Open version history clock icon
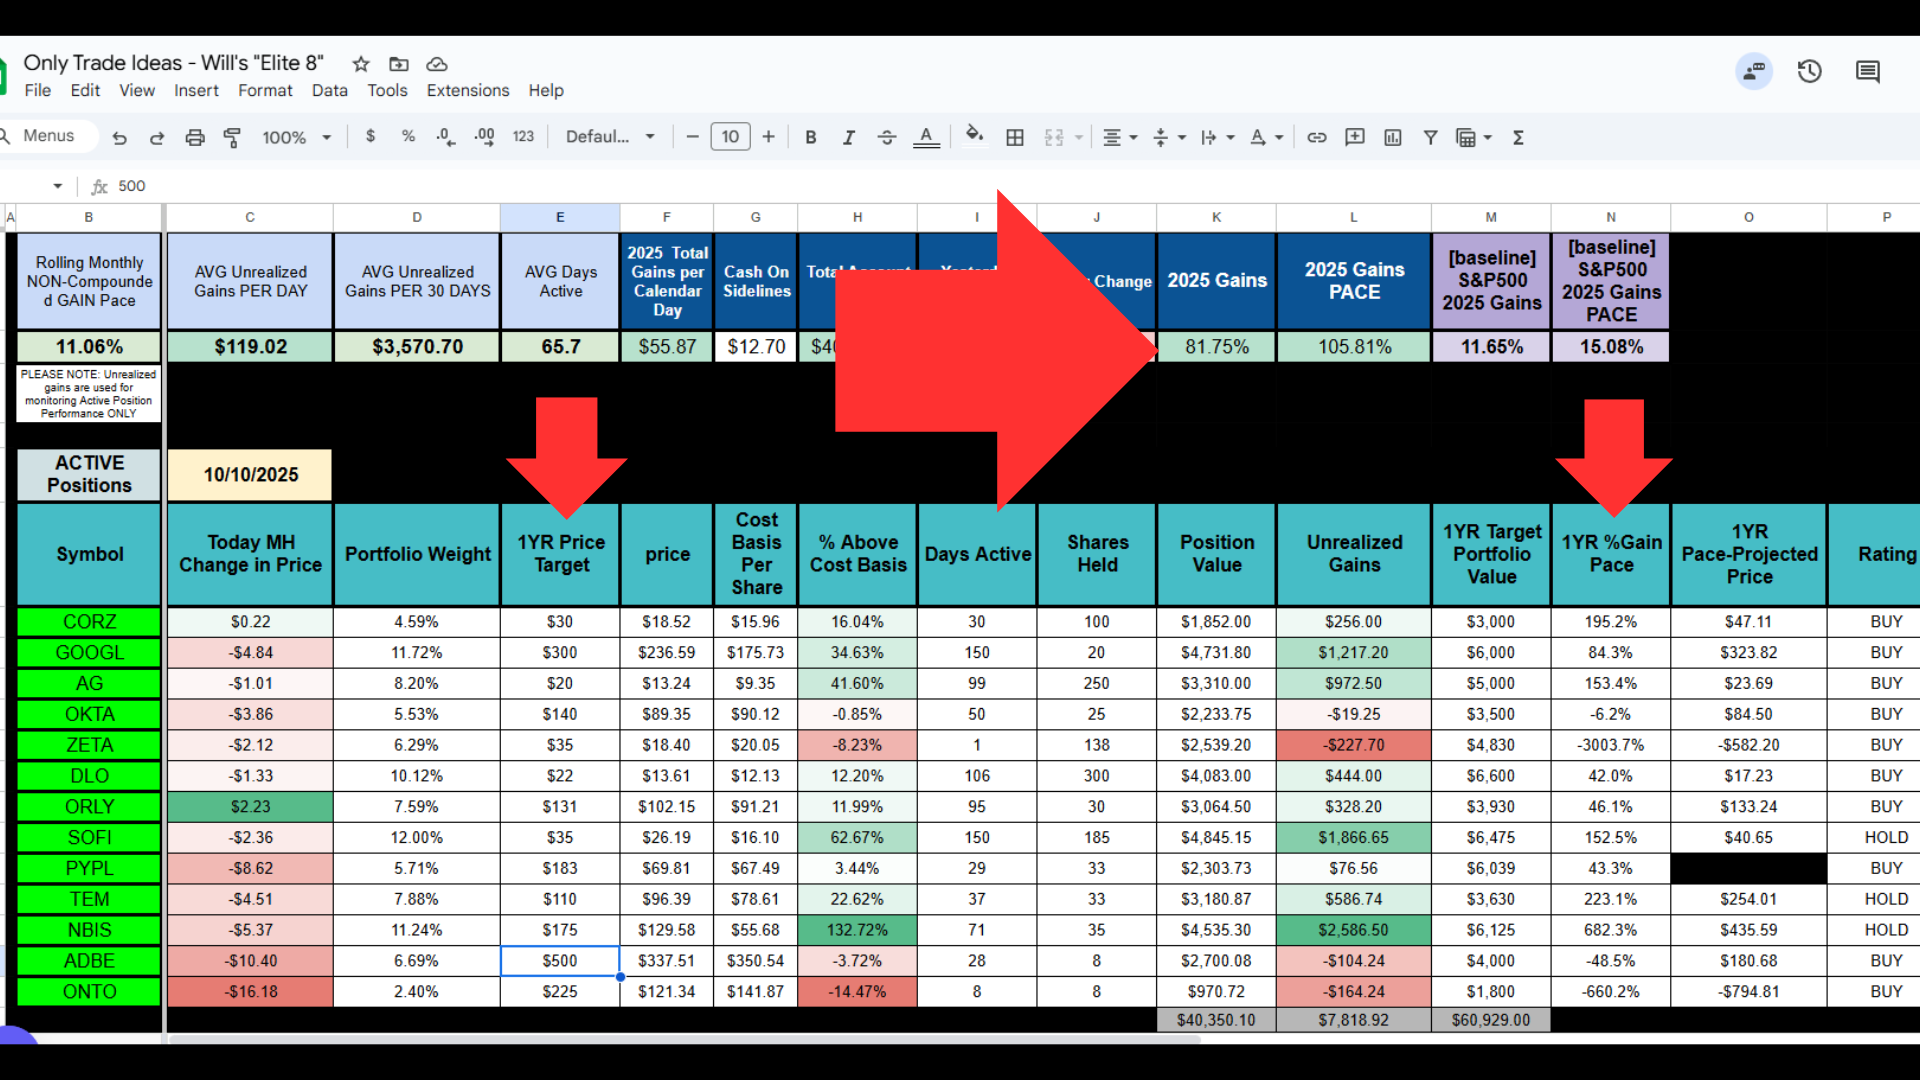 (1809, 71)
